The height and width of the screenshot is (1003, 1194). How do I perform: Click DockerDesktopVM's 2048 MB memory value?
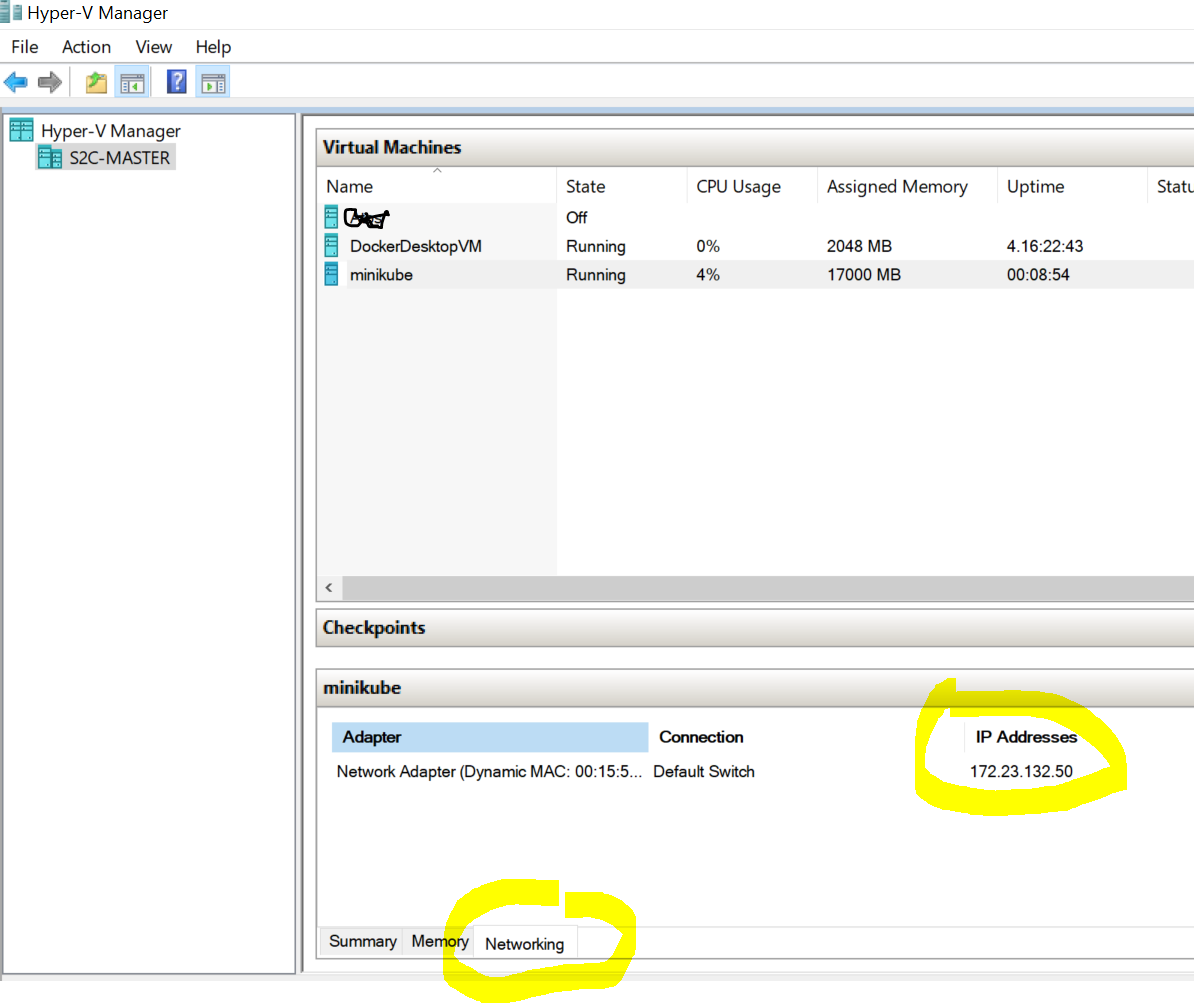(859, 246)
